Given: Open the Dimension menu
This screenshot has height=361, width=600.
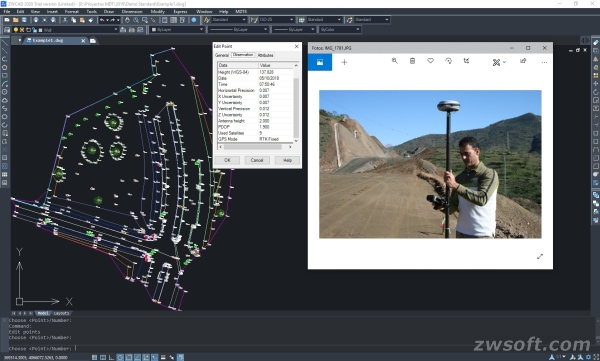Looking at the screenshot, I should click(132, 11).
